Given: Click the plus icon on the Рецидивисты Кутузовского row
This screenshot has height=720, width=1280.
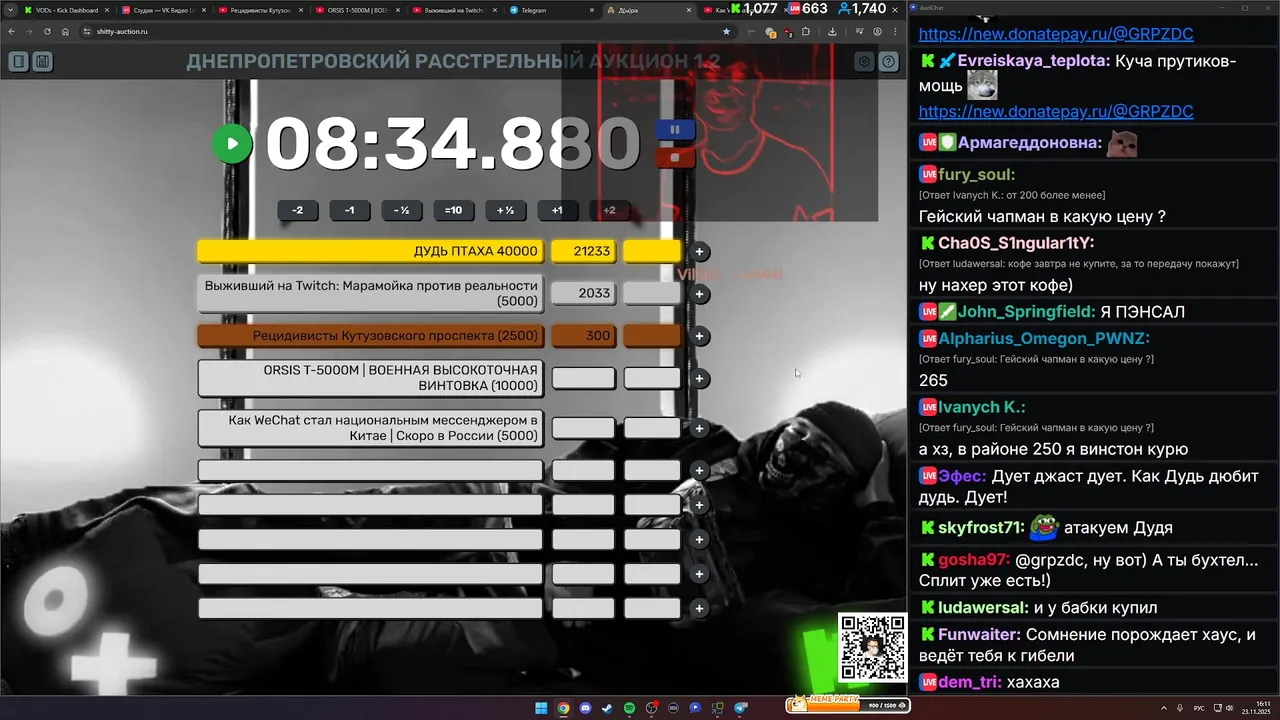Looking at the screenshot, I should 700,336.
